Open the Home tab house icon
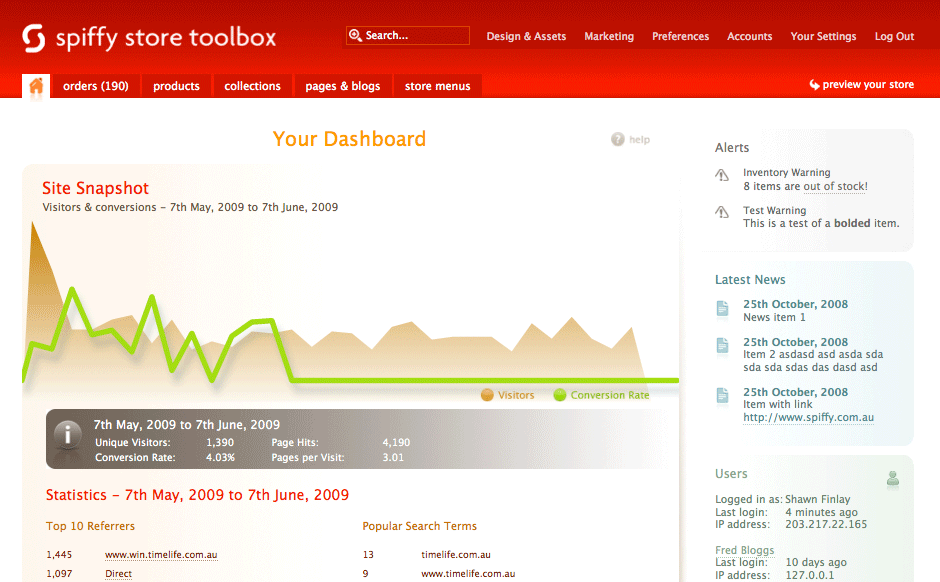The width and height of the screenshot is (940, 582). [x=36, y=86]
